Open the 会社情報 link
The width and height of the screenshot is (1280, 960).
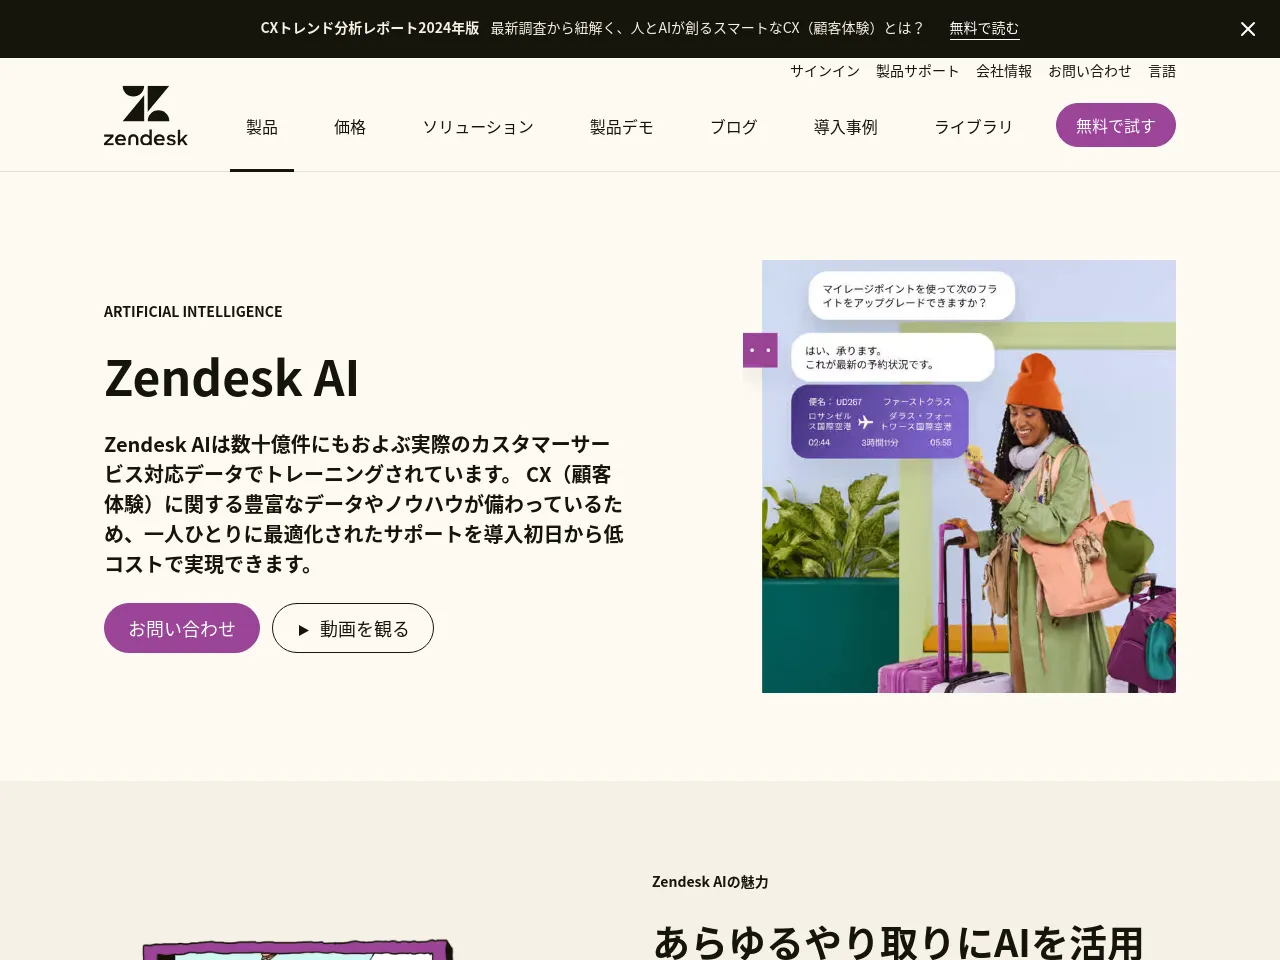point(1004,71)
